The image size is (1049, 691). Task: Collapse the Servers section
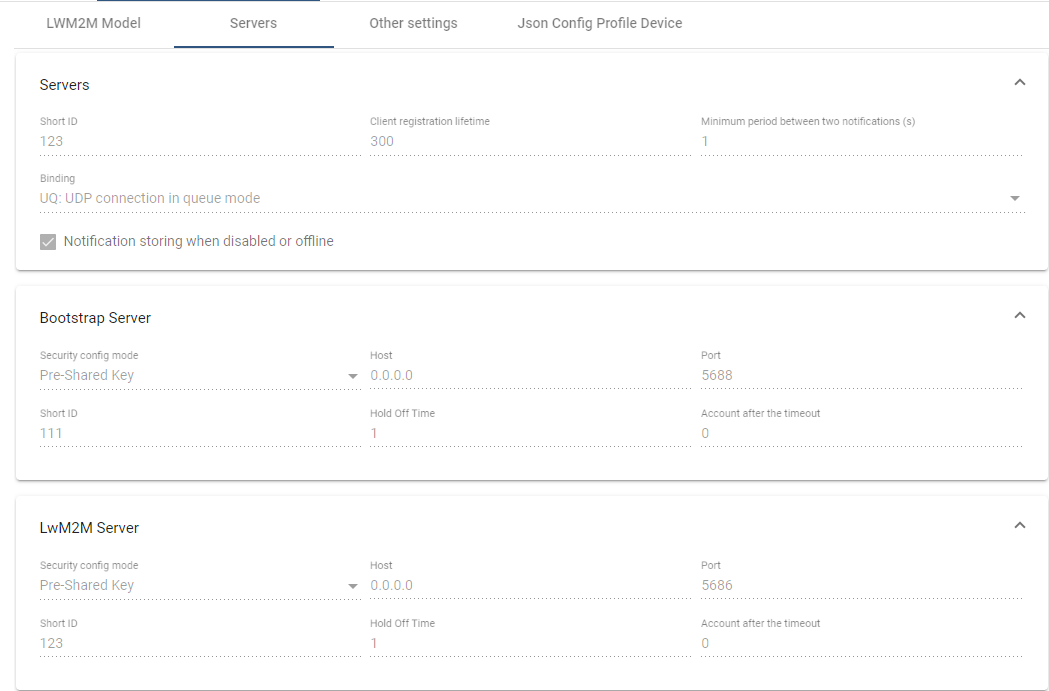click(1019, 82)
